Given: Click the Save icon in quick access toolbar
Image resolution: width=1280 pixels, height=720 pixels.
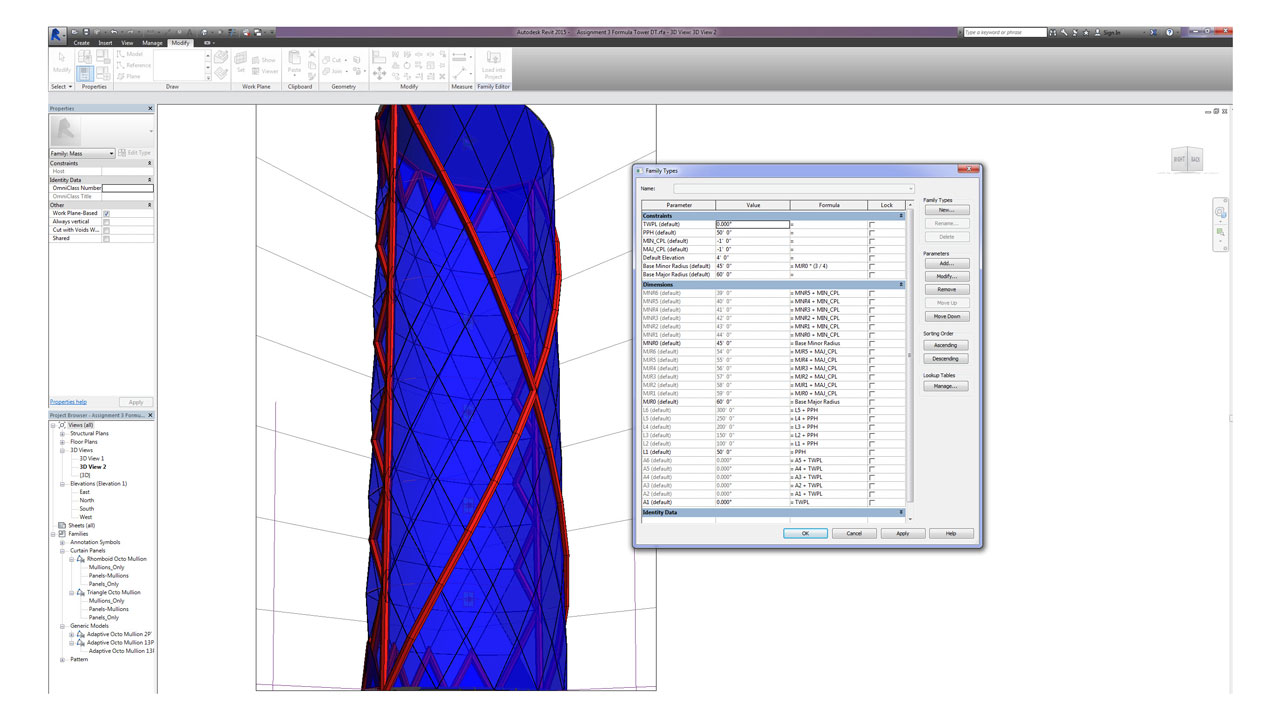Looking at the screenshot, I should point(87,33).
